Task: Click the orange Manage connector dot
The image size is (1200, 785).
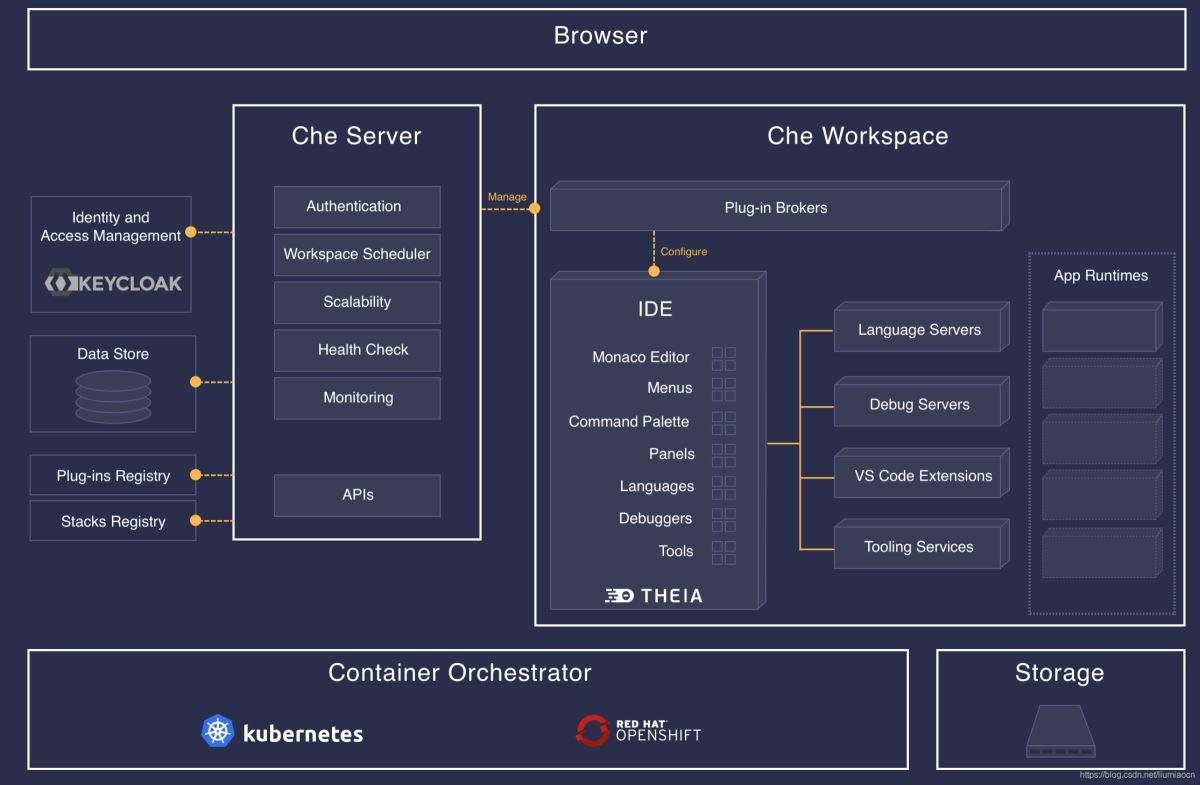Action: pos(534,209)
